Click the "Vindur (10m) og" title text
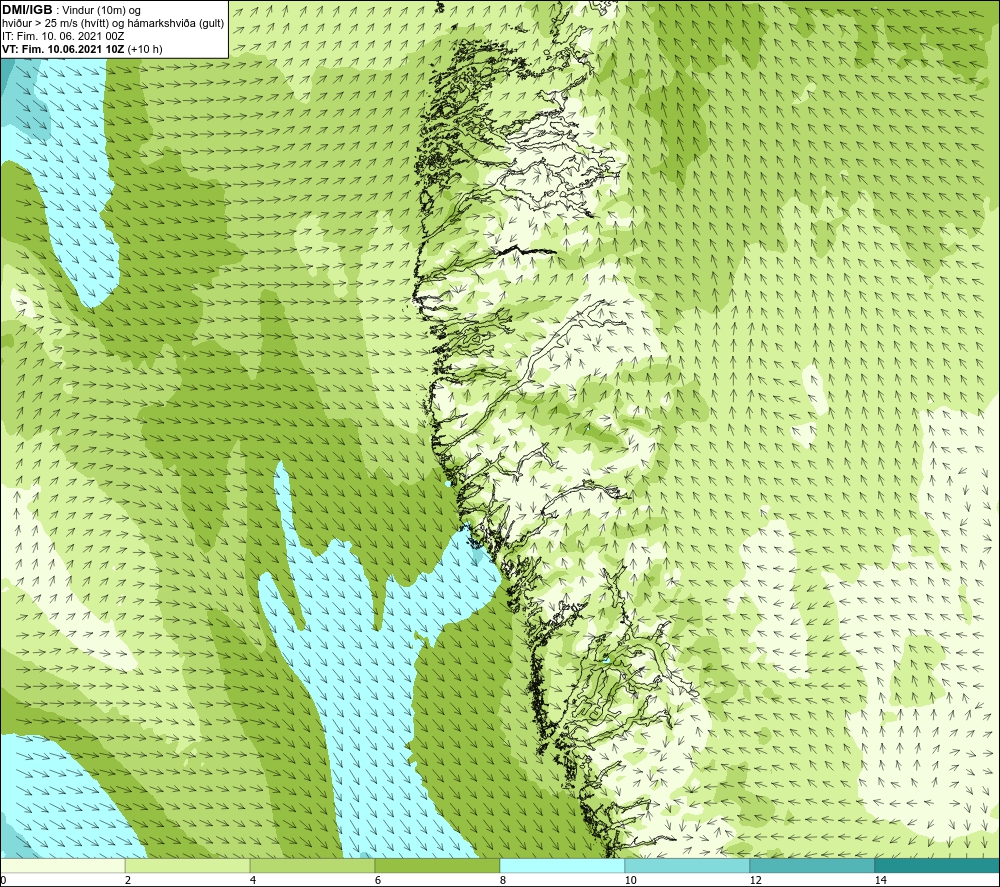This screenshot has width=1000, height=887. pyautogui.click(x=101, y=10)
